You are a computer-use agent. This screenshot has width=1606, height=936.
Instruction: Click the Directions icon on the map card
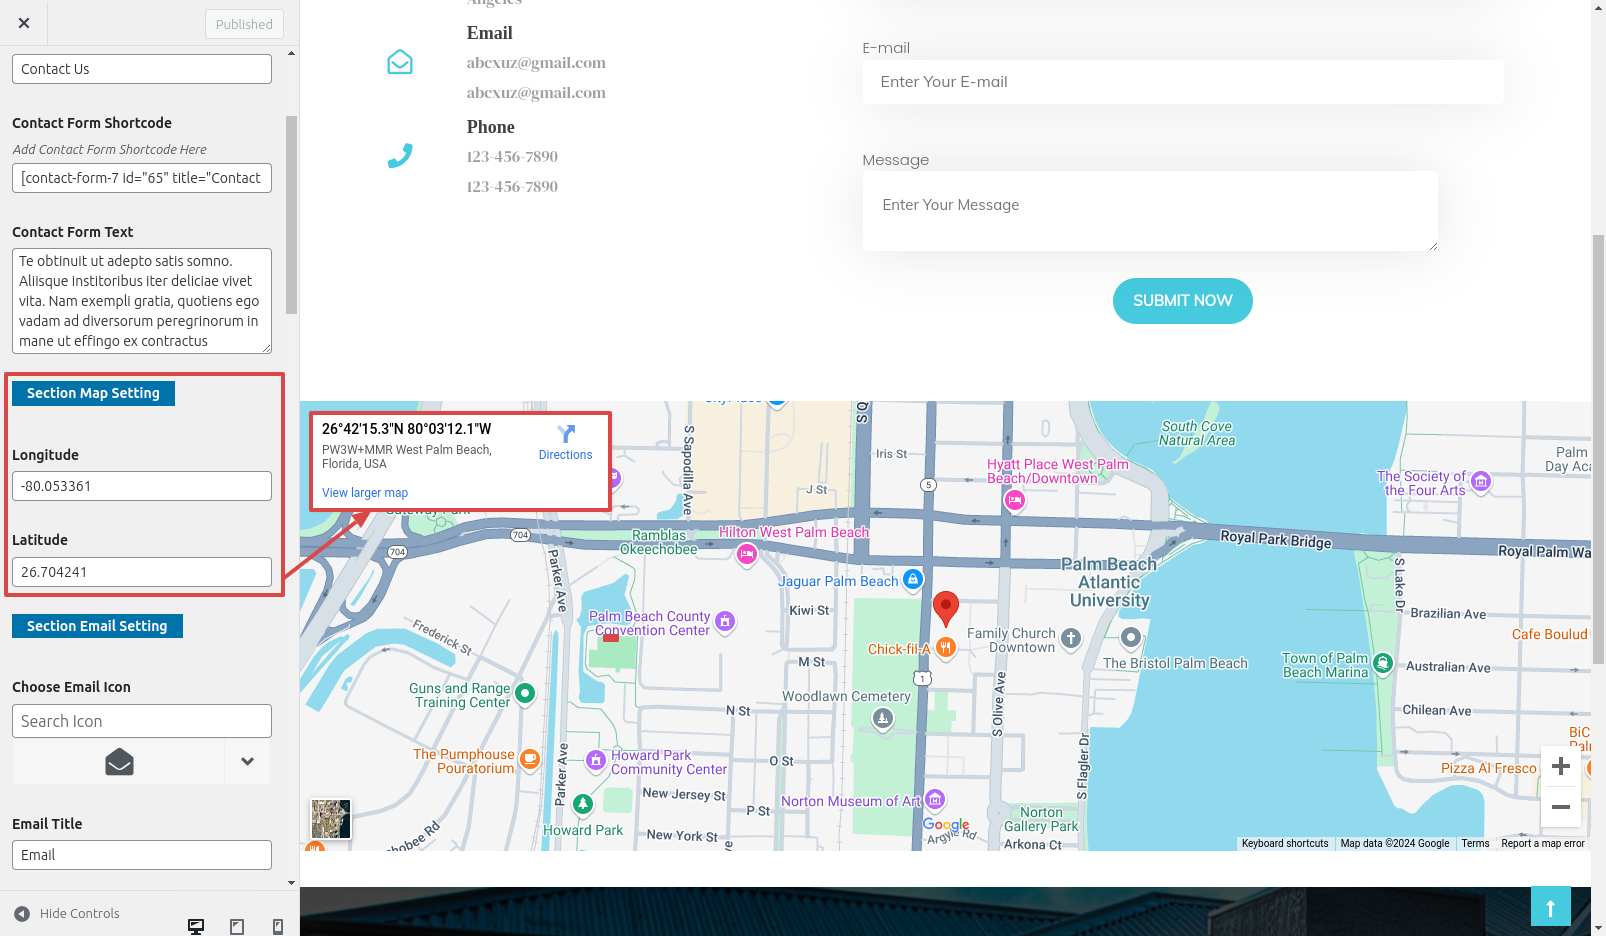(566, 434)
